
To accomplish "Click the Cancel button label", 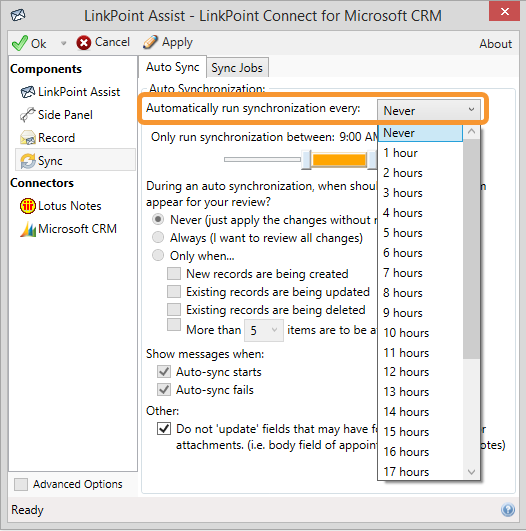I will (x=112, y=42).
